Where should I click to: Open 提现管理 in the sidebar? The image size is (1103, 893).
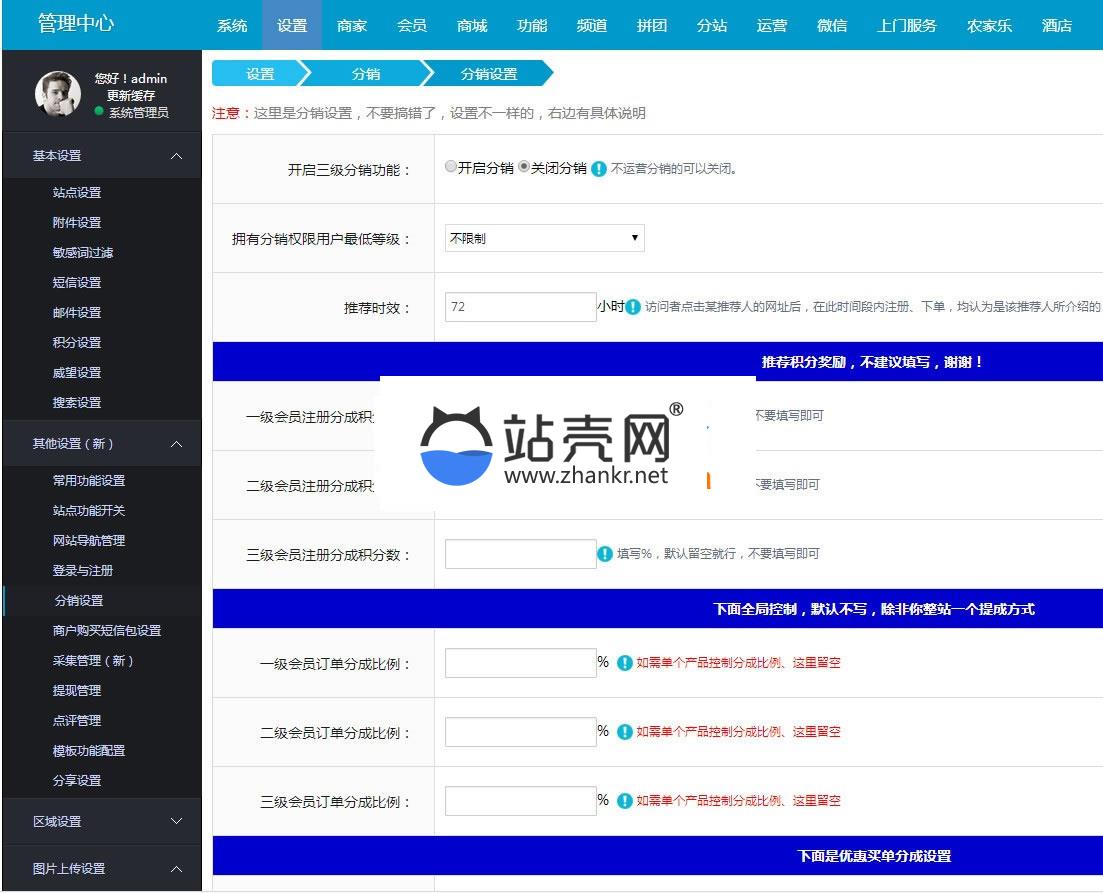pos(77,690)
